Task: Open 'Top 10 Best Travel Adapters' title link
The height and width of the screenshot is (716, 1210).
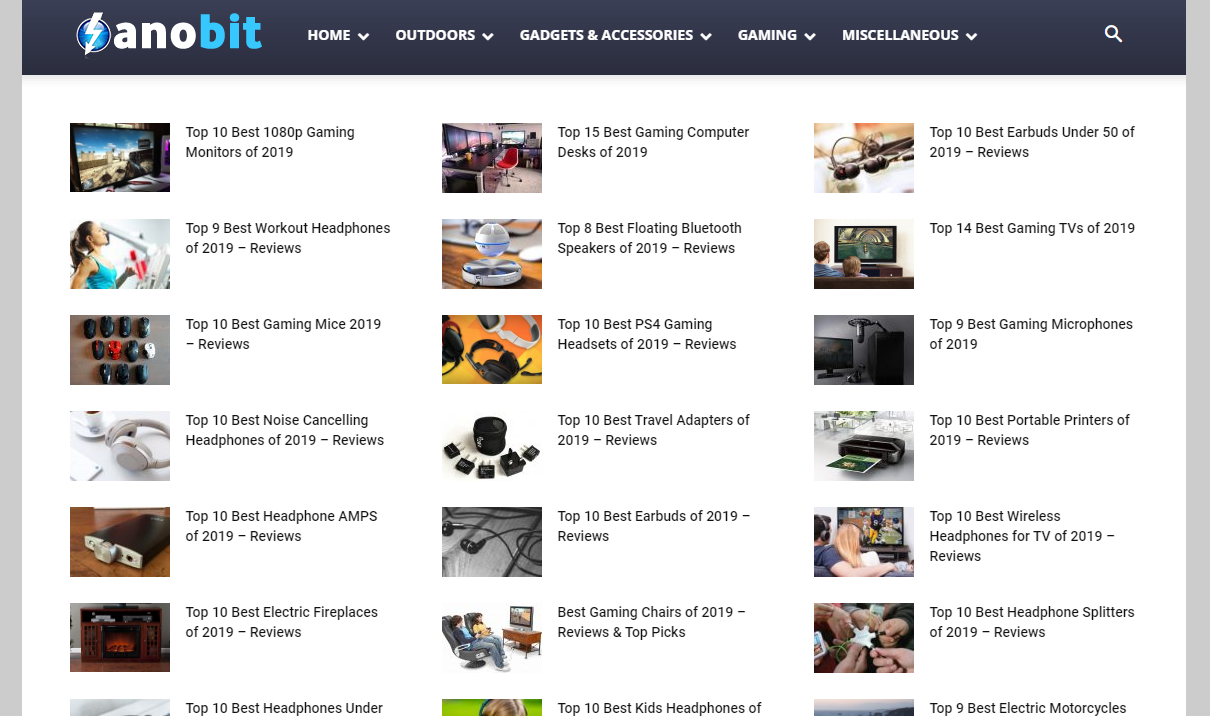Action: tap(653, 430)
